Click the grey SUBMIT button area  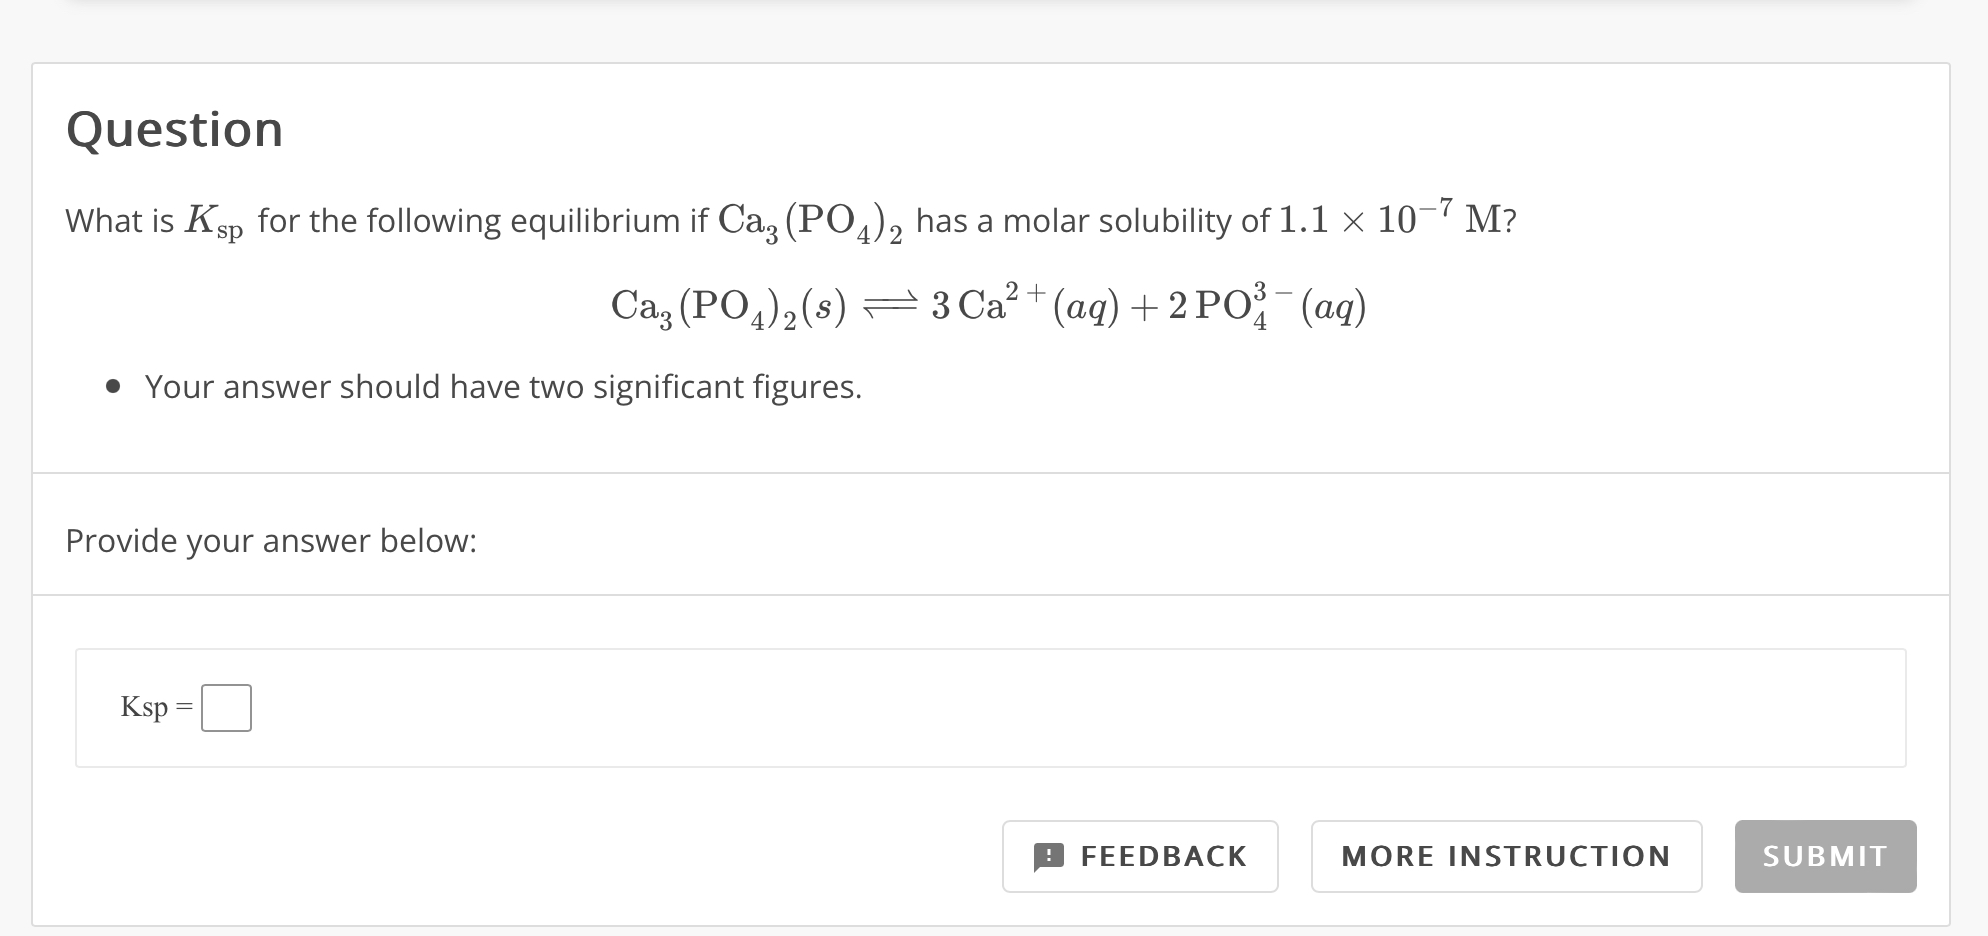[1824, 856]
